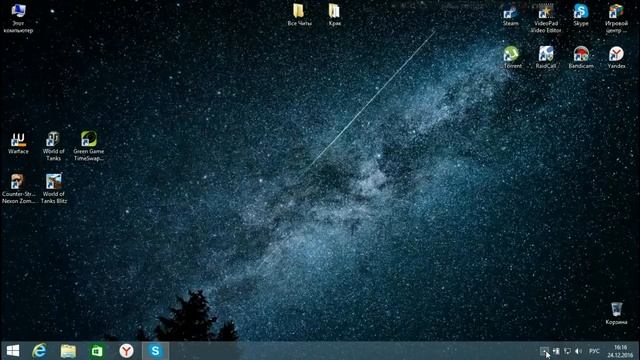
Task: Select the World of Tanks Blitz shortcut
Action: (53, 189)
